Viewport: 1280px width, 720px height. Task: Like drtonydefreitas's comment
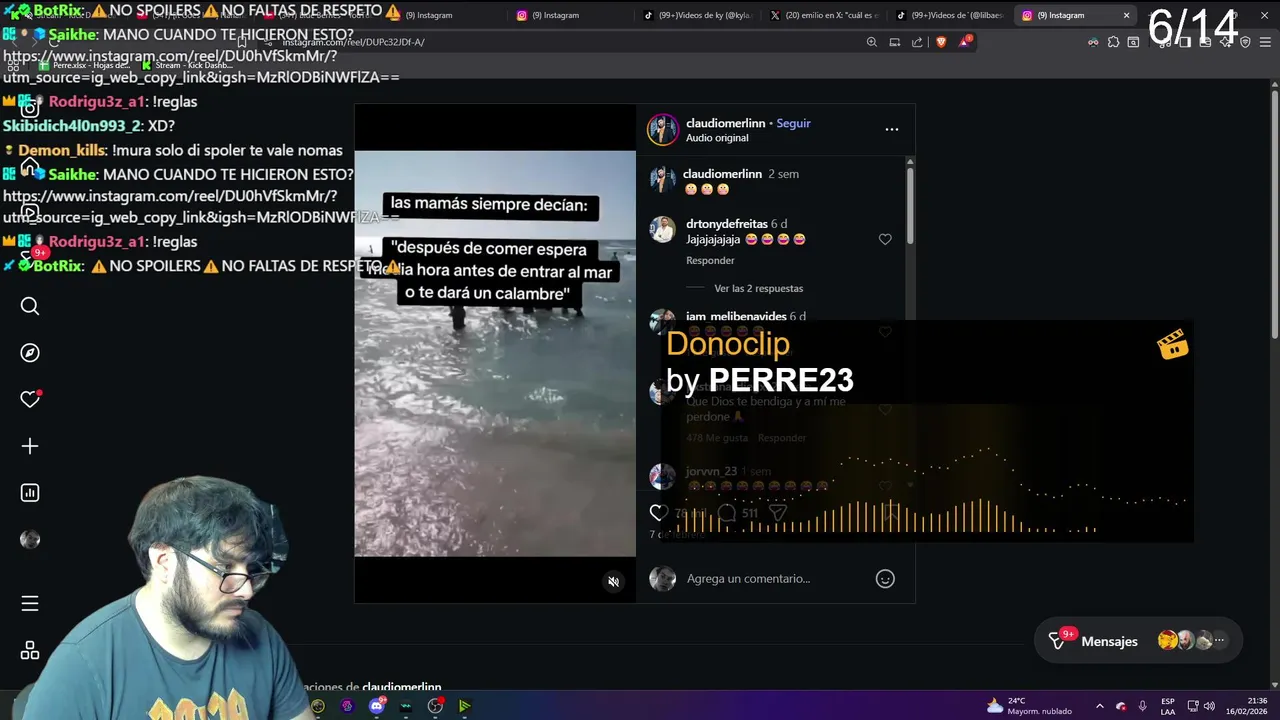(885, 239)
